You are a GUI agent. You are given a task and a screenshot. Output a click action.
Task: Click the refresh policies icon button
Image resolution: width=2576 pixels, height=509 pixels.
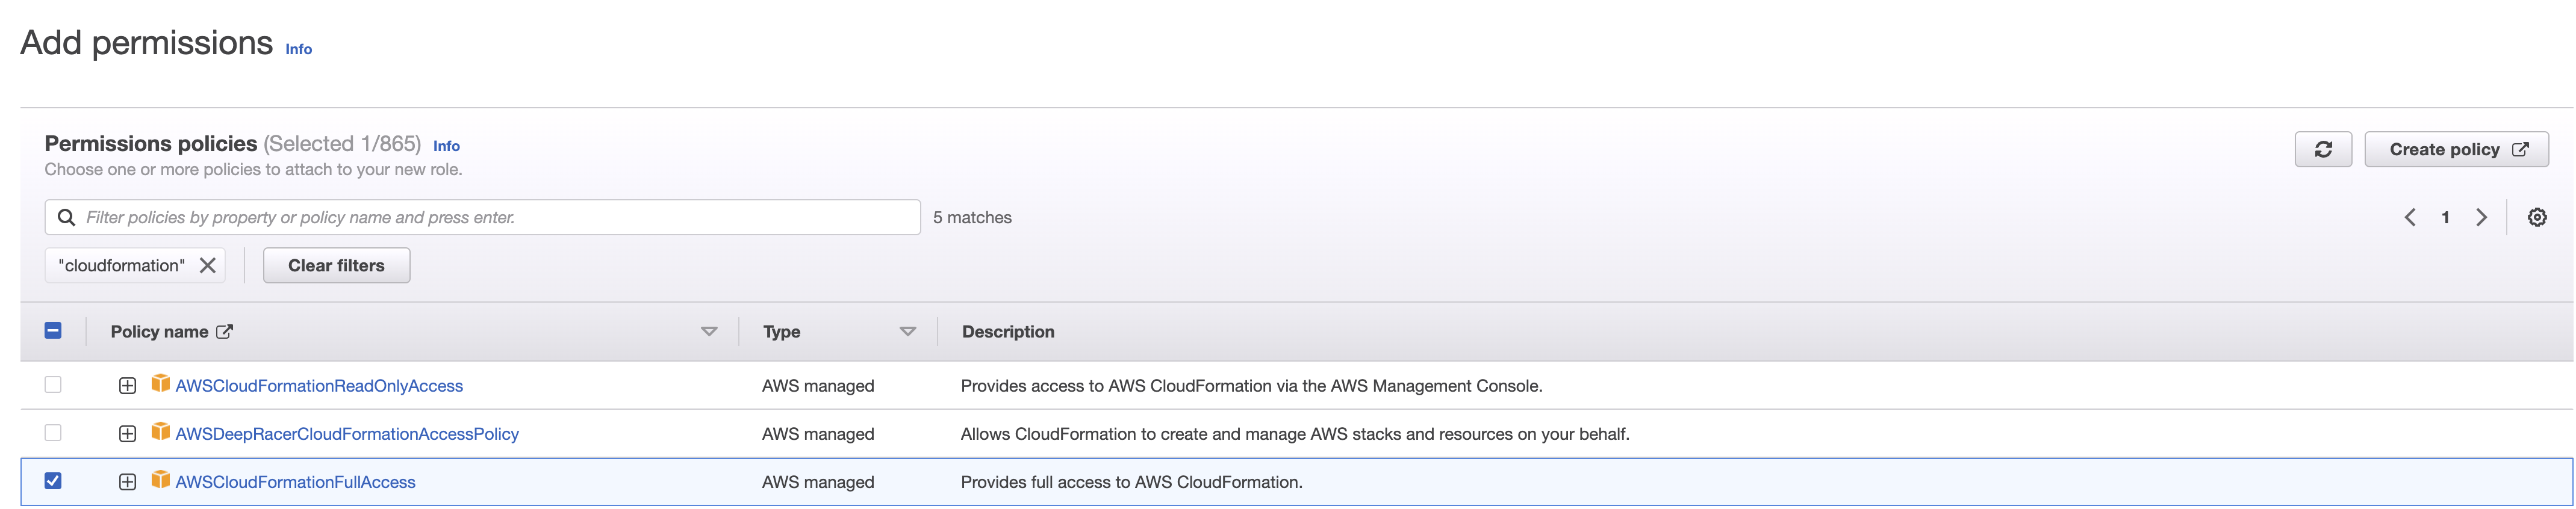pyautogui.click(x=2322, y=149)
